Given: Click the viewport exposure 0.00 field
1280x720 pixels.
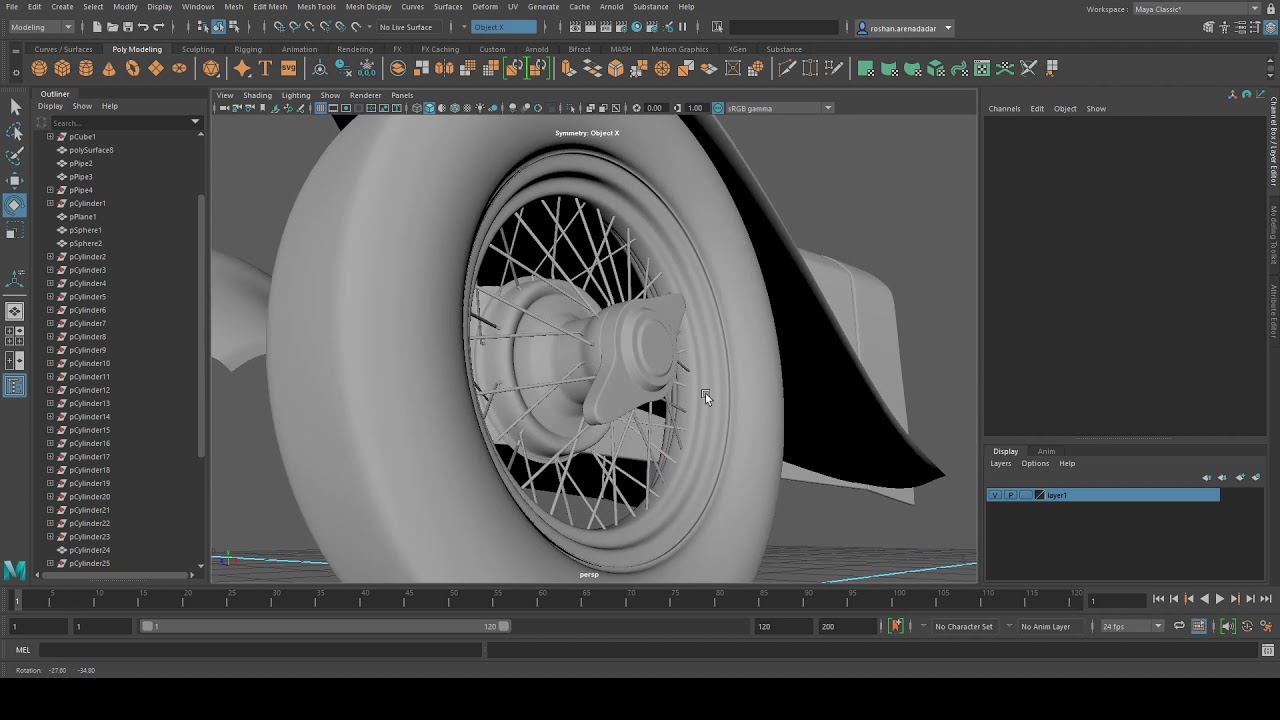Looking at the screenshot, I should tap(654, 108).
